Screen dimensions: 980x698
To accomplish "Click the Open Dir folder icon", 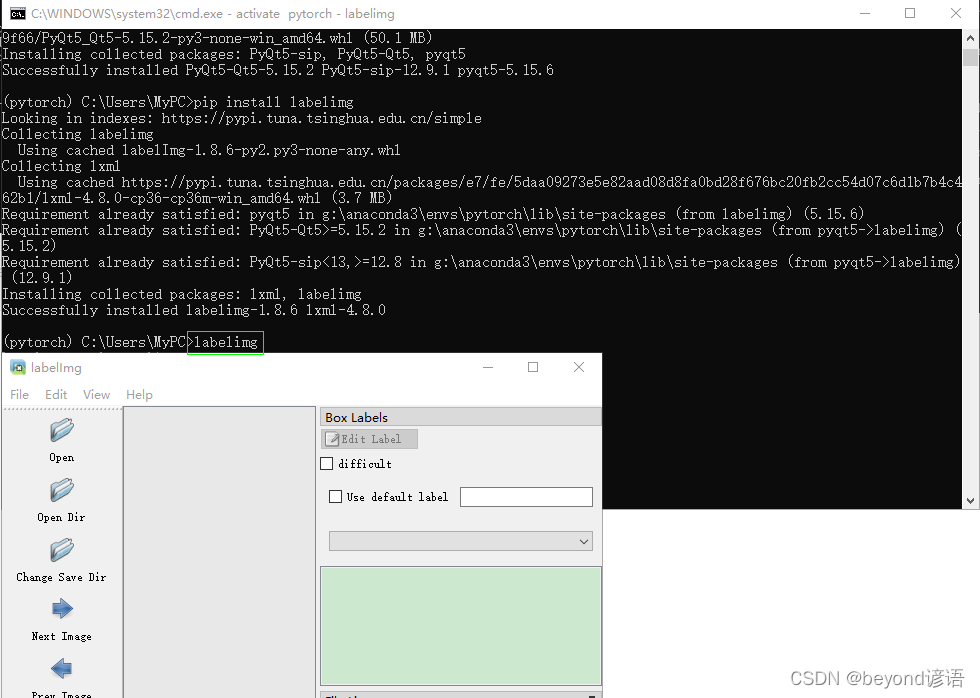I will pos(62,490).
